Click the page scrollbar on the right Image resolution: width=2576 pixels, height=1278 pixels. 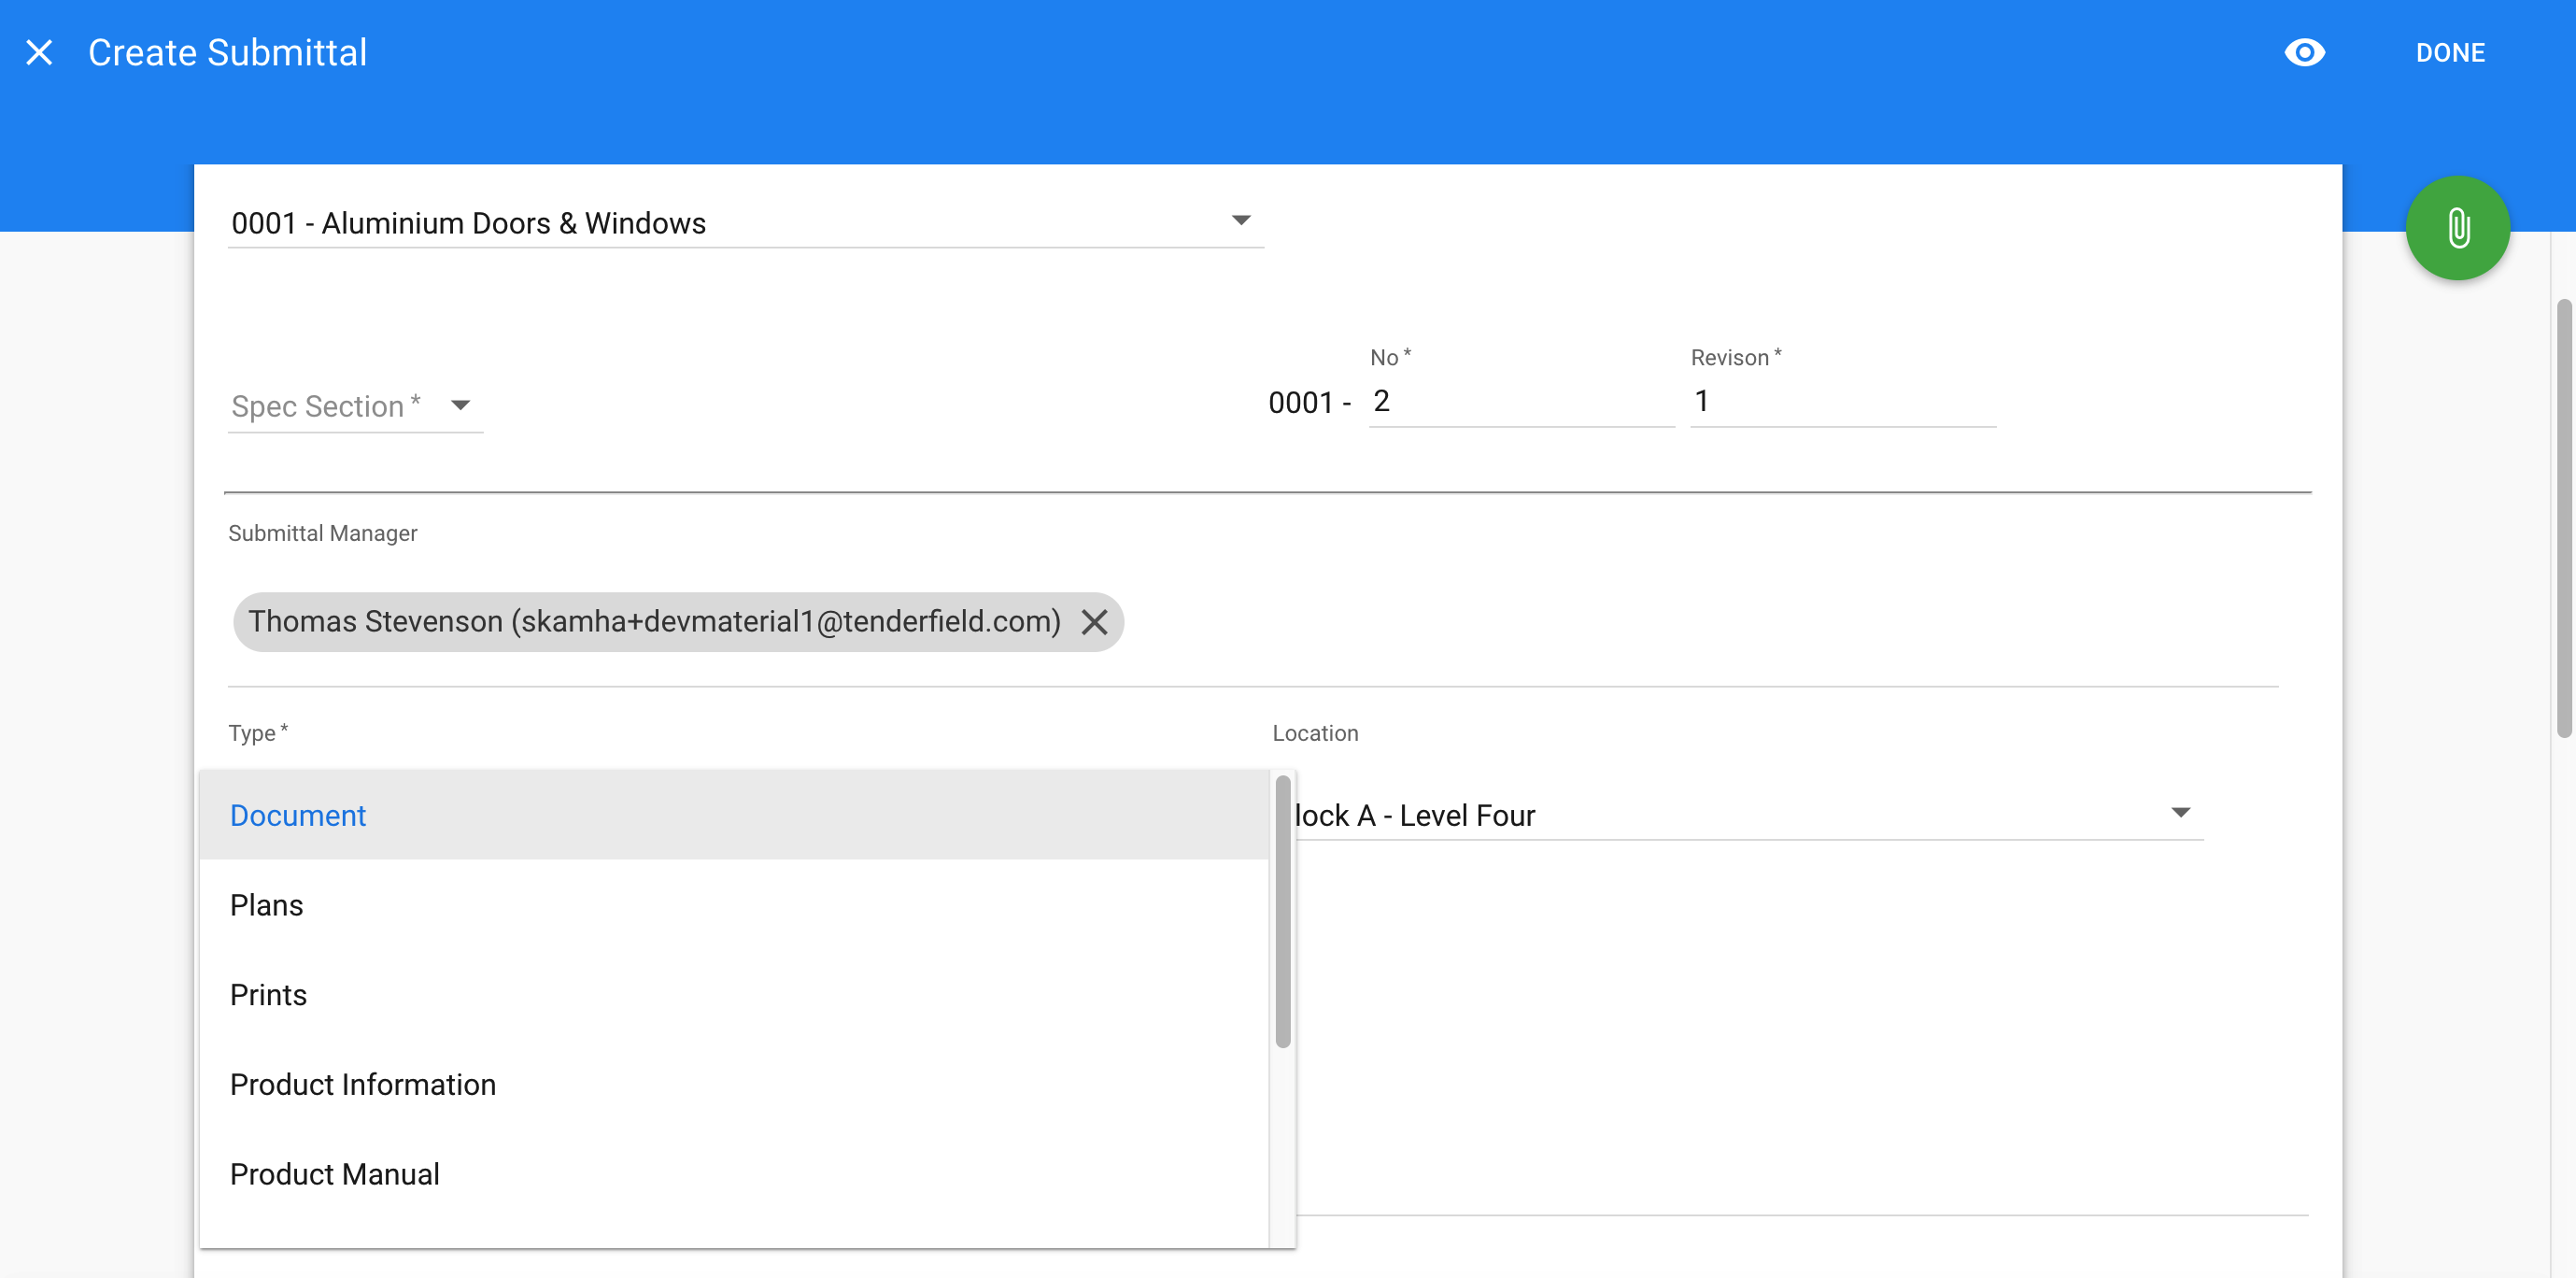pos(2564,518)
